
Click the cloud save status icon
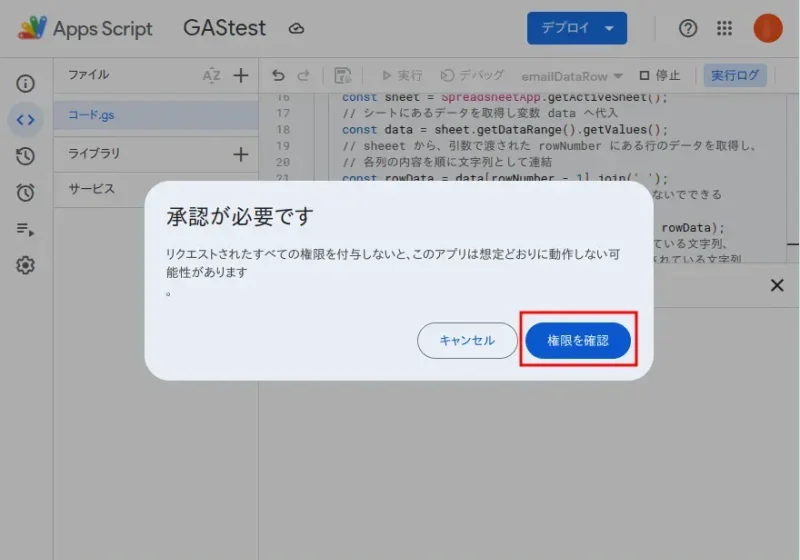coord(296,29)
